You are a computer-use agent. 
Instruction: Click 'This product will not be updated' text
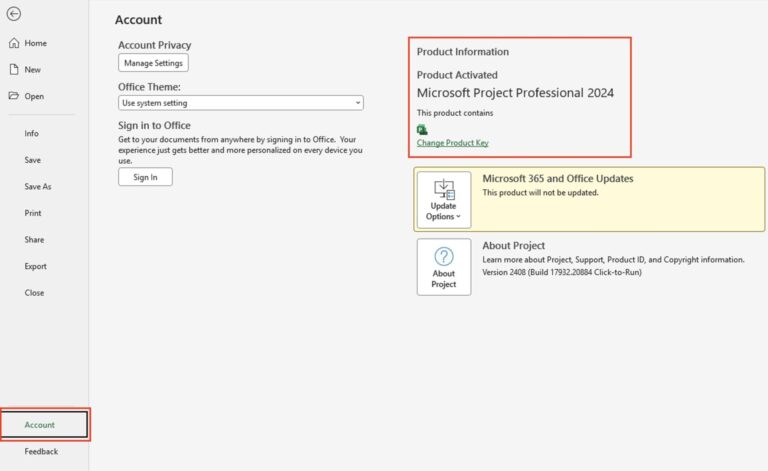click(x=540, y=192)
